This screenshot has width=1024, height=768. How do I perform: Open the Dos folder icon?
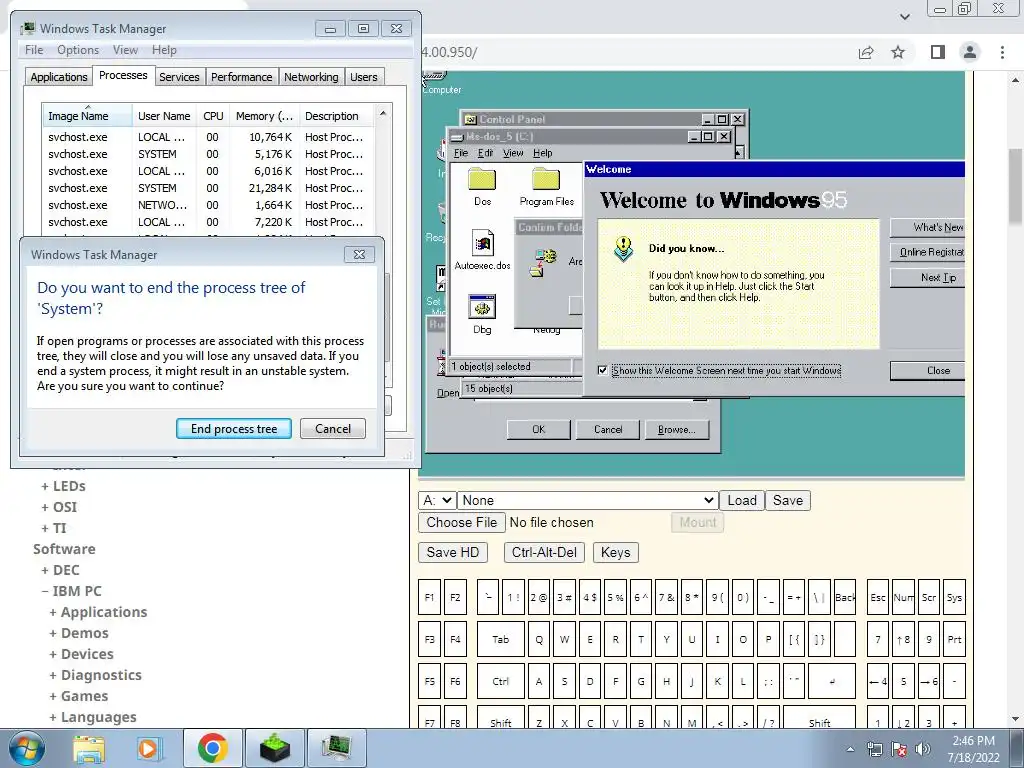pos(482,186)
